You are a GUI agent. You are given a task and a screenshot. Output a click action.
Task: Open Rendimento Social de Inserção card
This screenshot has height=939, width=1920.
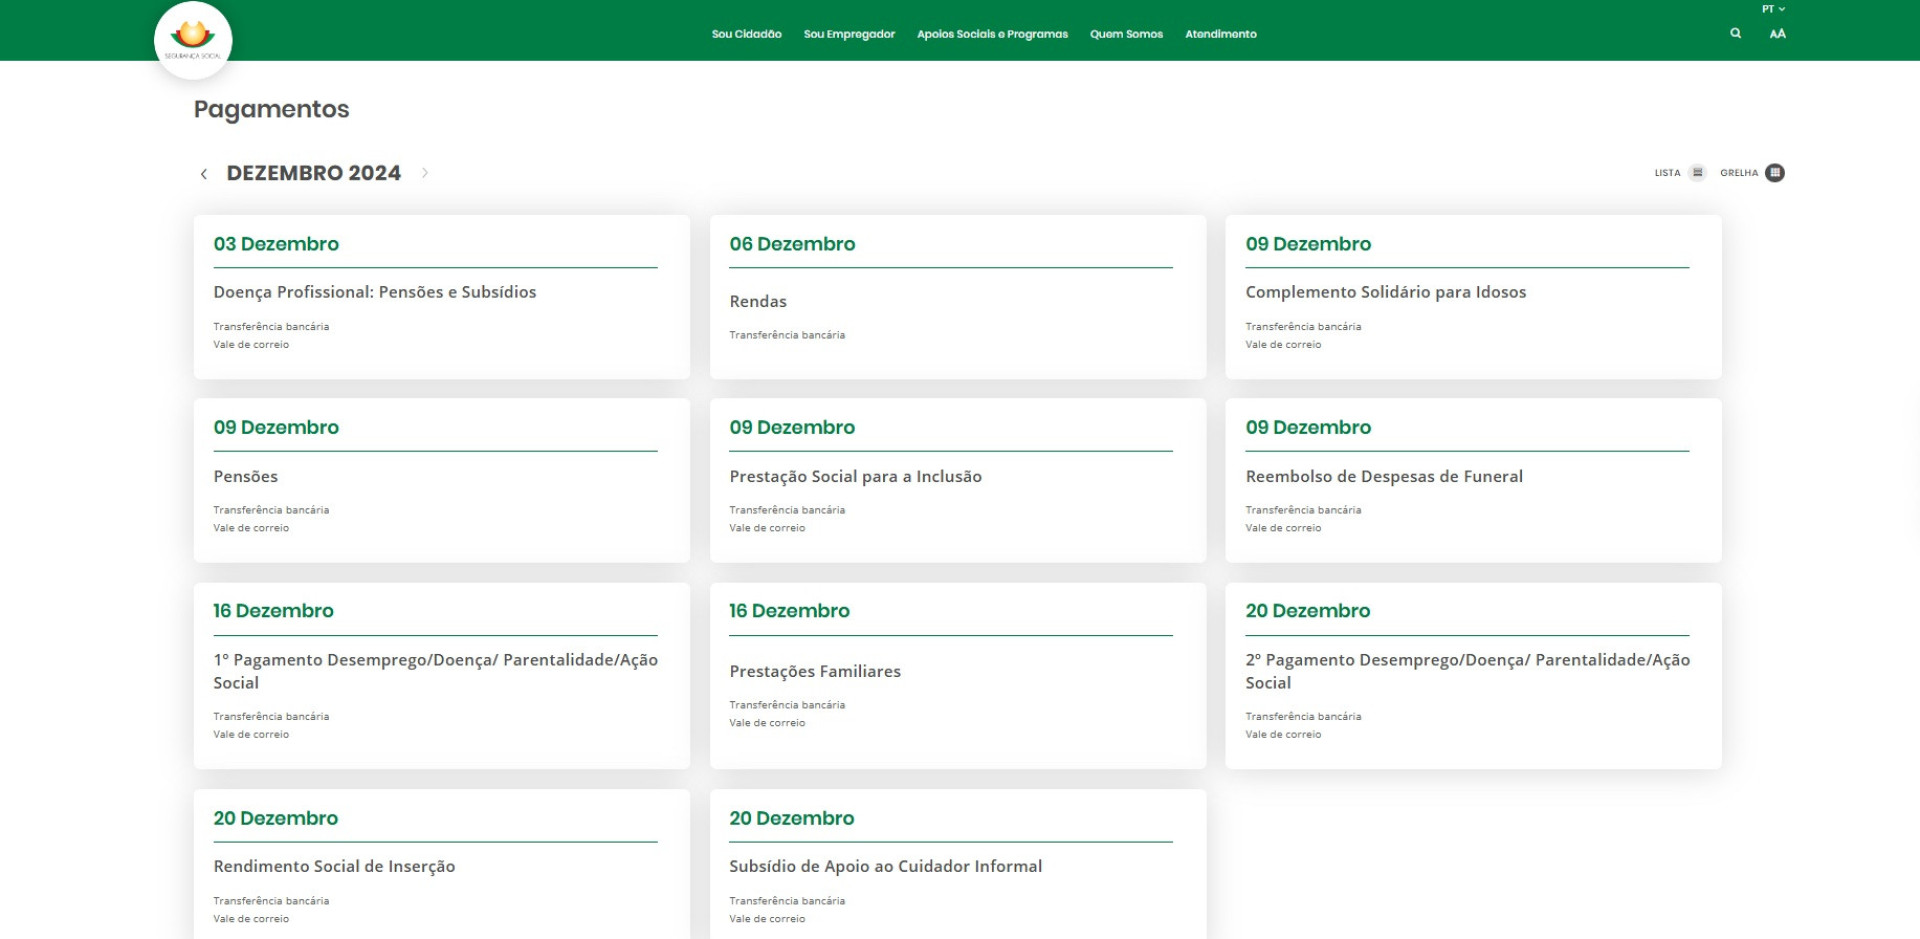tap(441, 865)
